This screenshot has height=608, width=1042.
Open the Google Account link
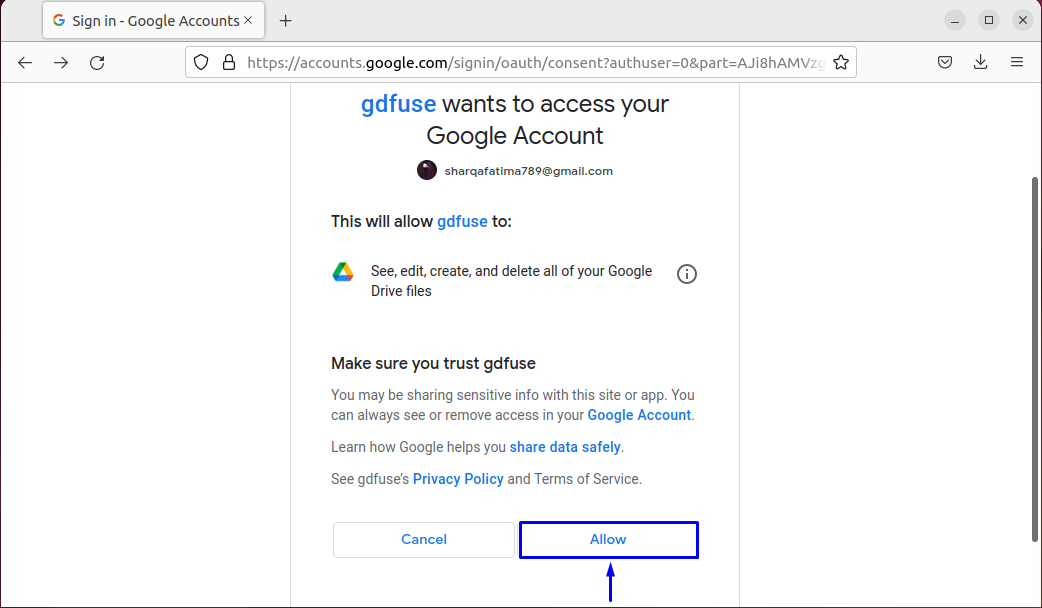[x=639, y=415]
